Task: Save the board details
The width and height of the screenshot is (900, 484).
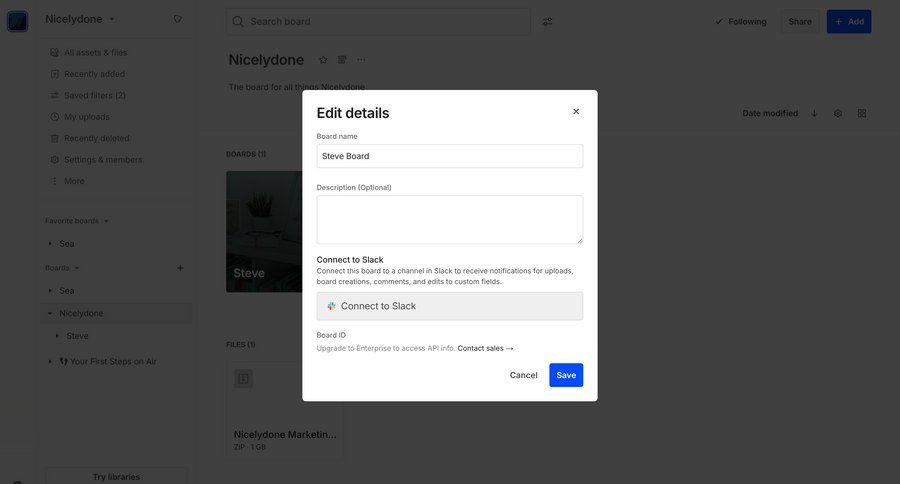Action: coord(566,375)
